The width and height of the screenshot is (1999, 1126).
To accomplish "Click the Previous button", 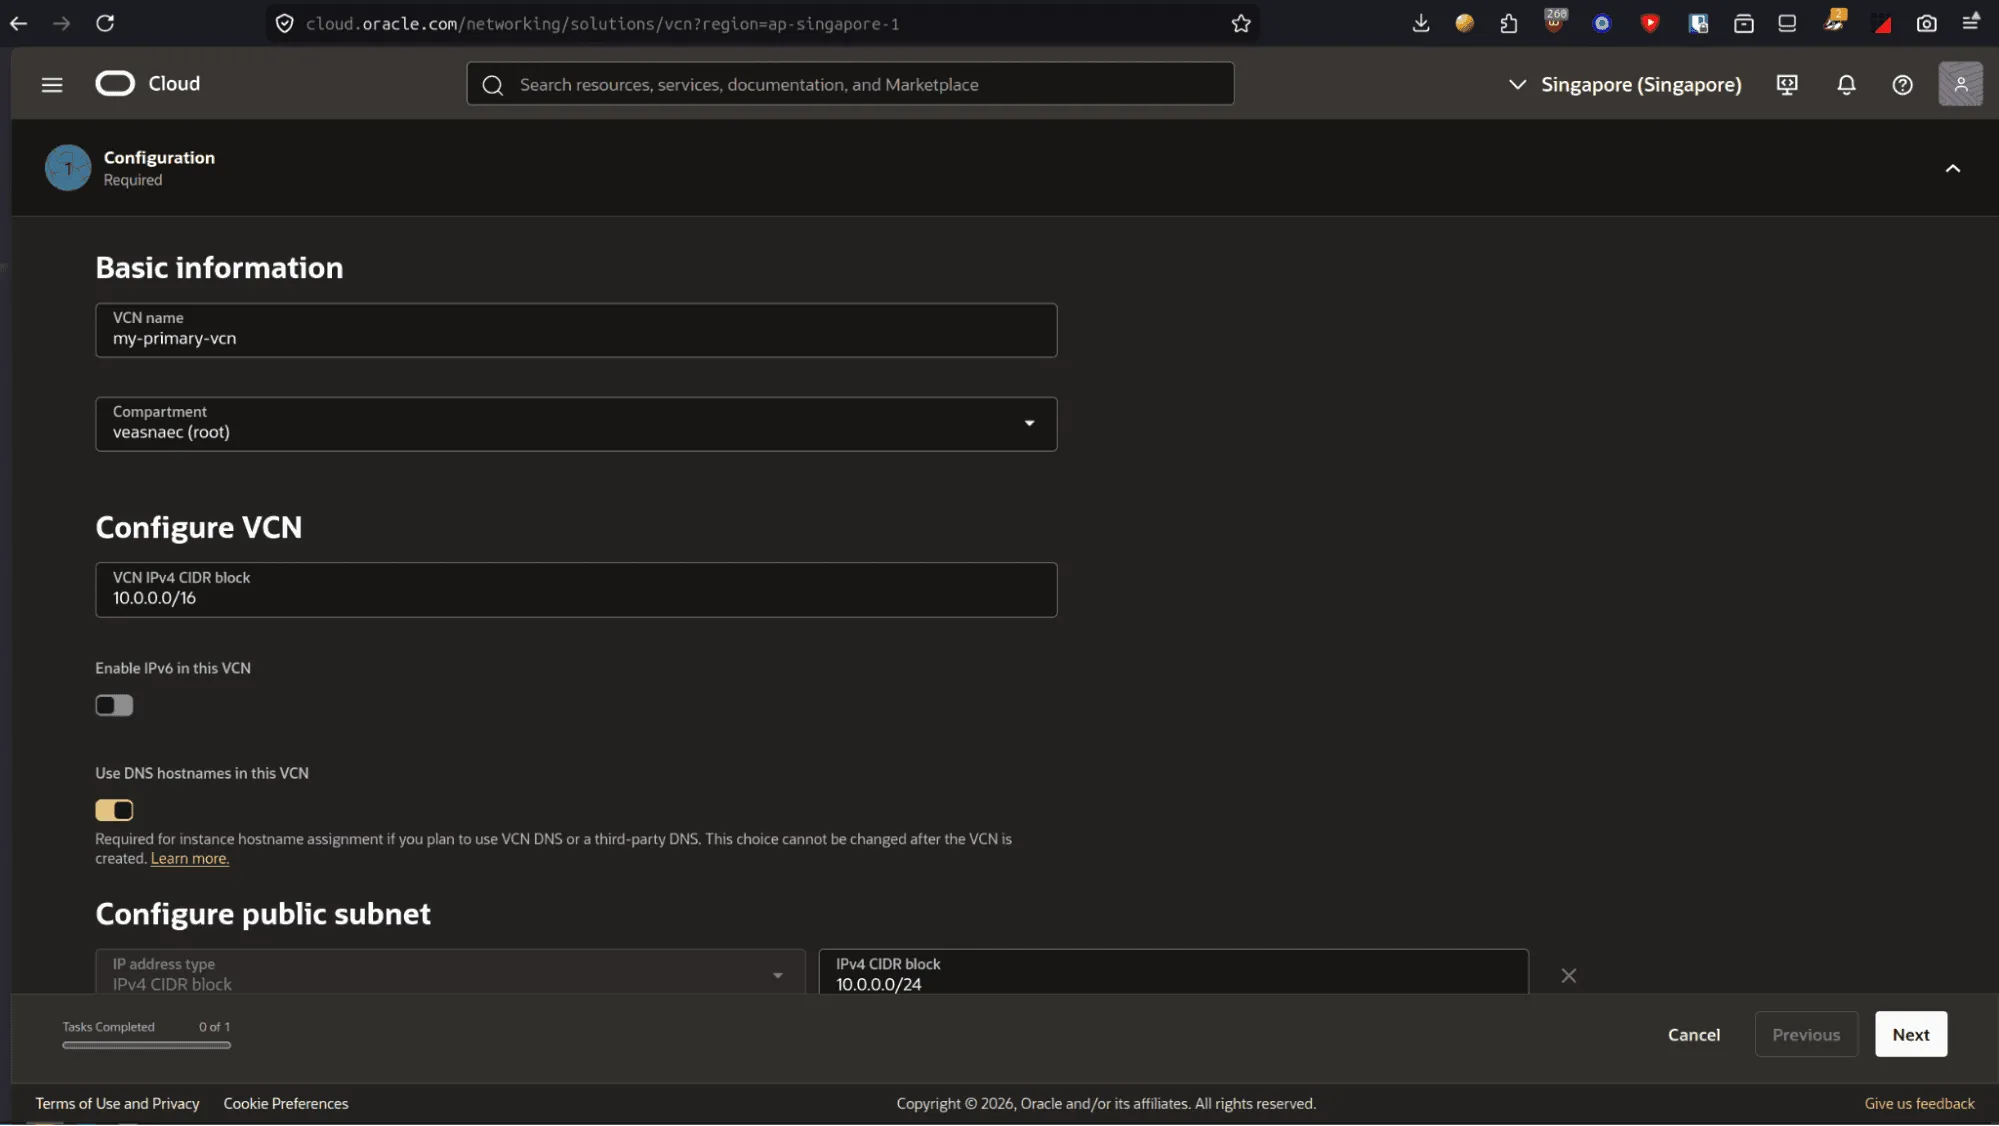I will pos(1806,1035).
